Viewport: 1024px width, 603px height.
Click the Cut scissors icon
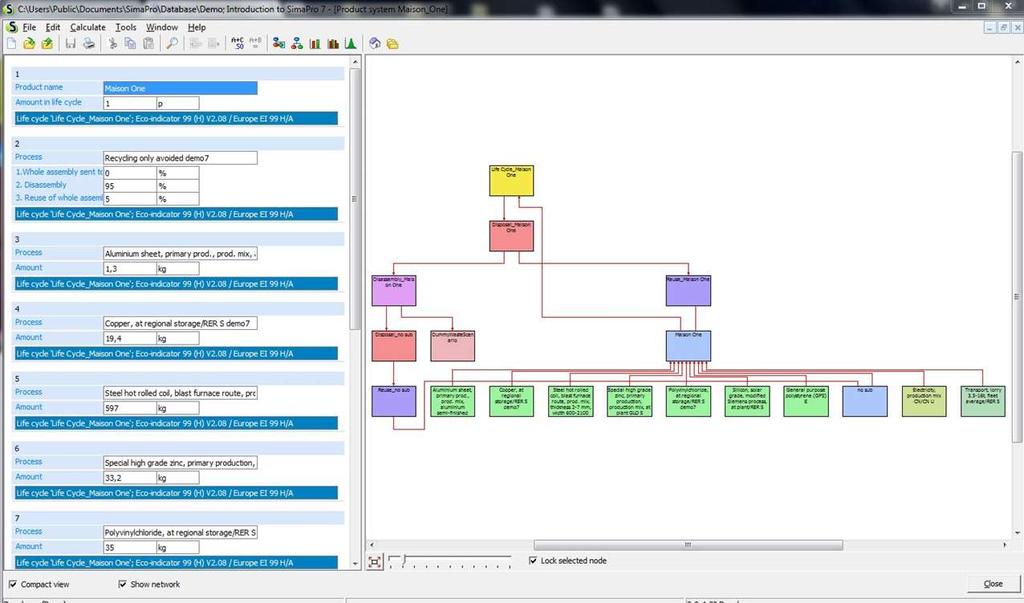112,44
